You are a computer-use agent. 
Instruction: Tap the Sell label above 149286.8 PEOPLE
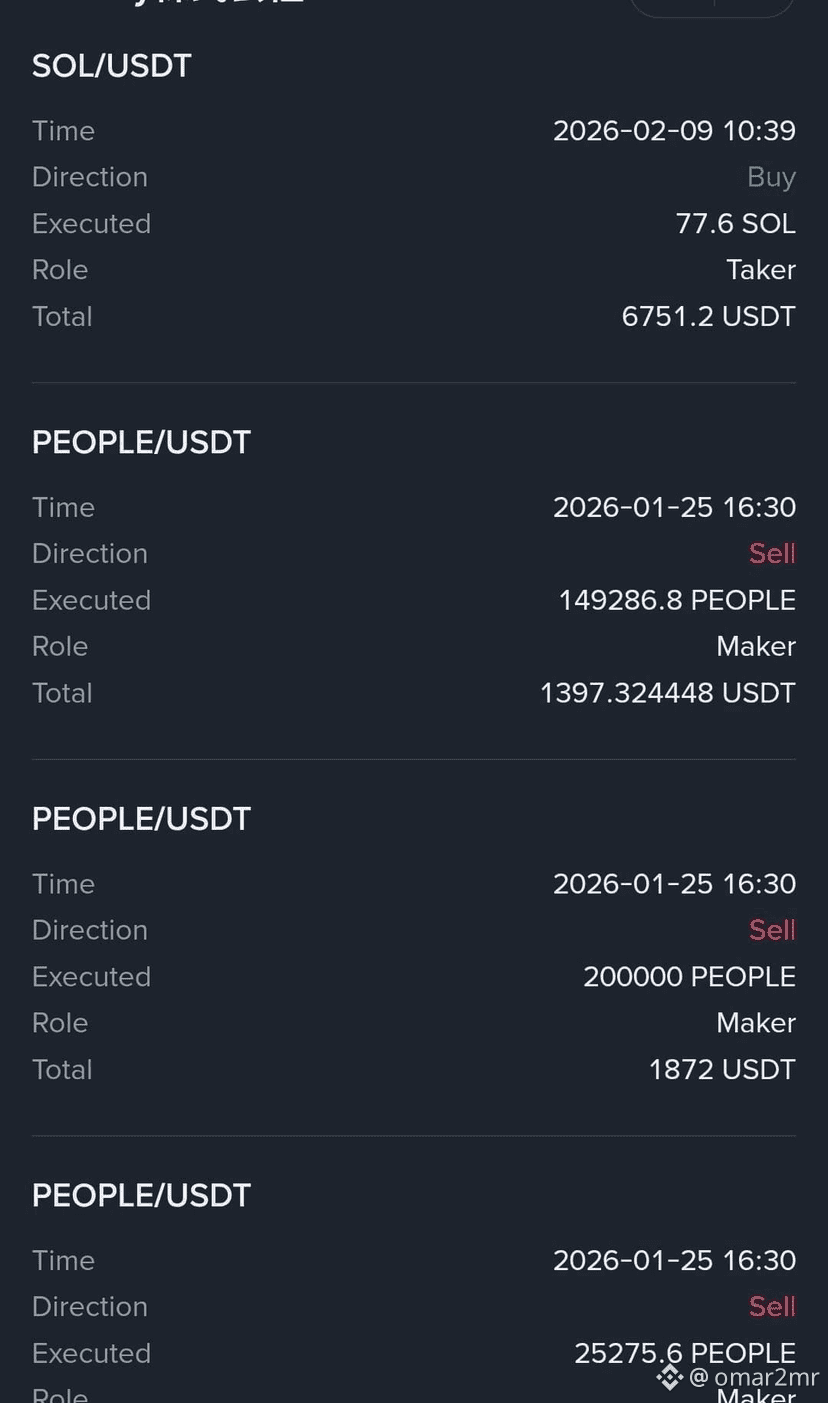tap(772, 553)
